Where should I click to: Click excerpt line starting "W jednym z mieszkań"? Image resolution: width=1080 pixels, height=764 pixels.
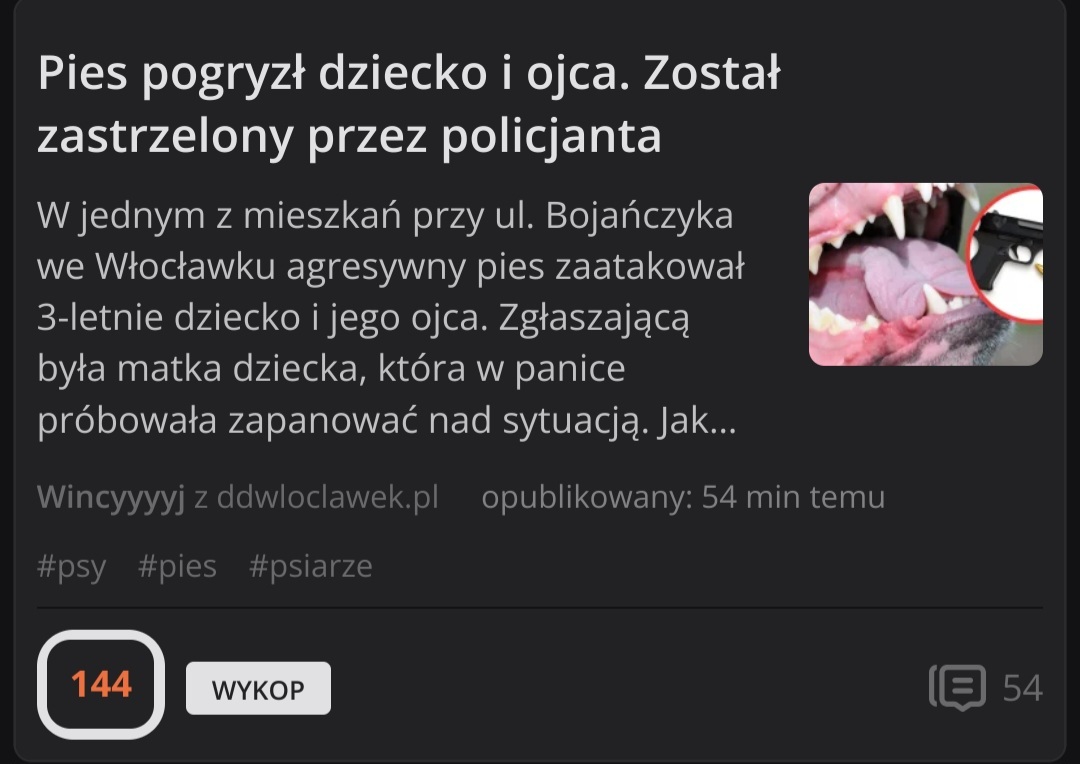click(385, 216)
